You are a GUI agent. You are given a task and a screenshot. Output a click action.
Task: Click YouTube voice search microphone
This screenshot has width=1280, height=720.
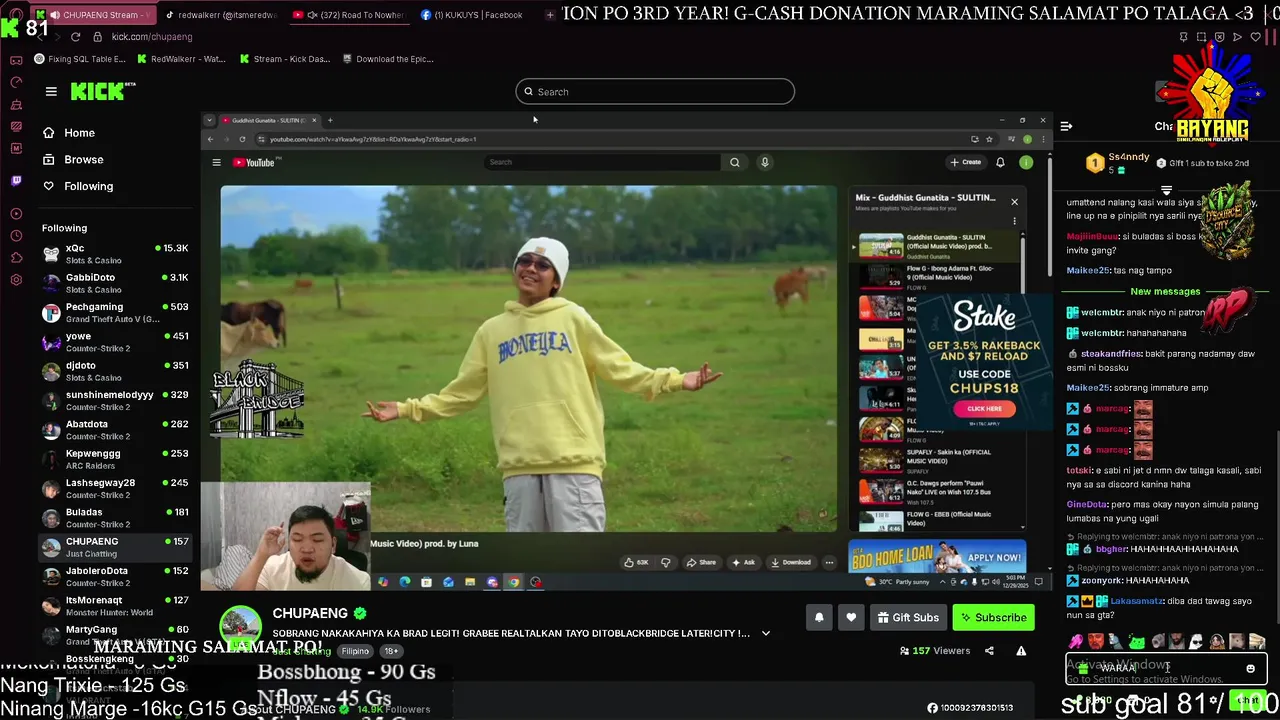click(765, 162)
